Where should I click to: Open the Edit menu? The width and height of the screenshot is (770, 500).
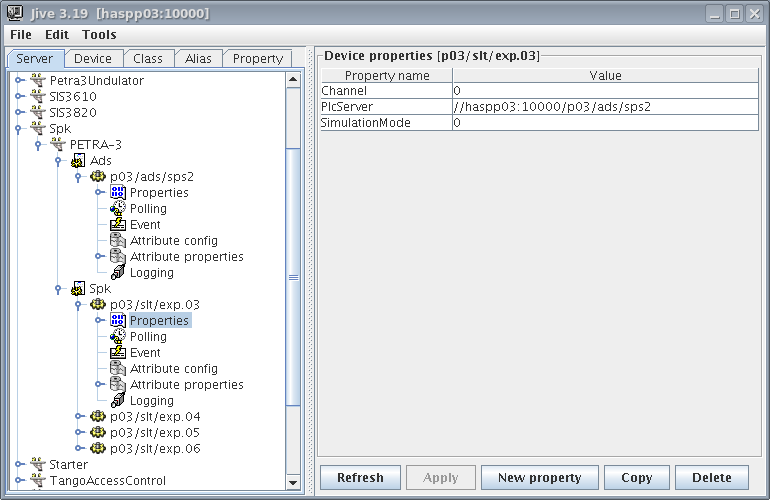tap(57, 34)
